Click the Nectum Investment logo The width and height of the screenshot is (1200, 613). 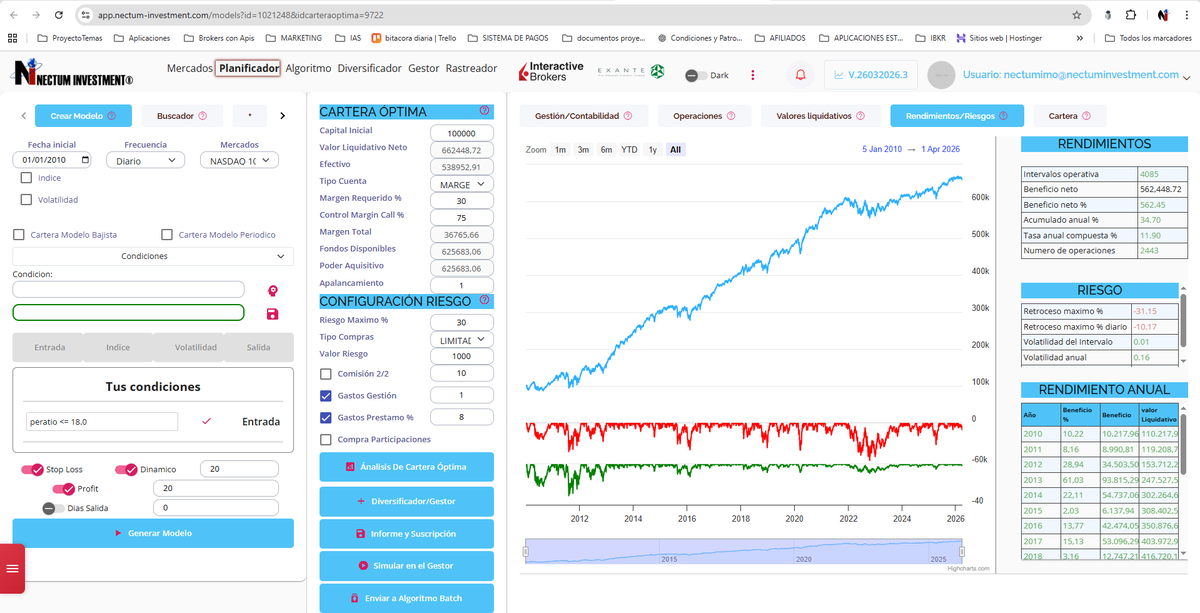click(73, 74)
